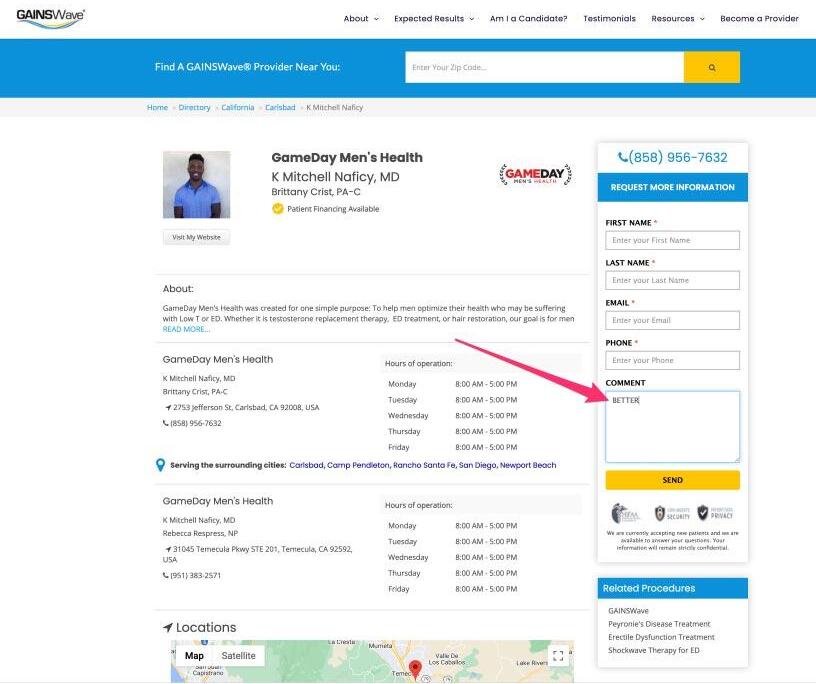Click the phone icon by (858) 956-7632 listing

[x=165, y=423]
